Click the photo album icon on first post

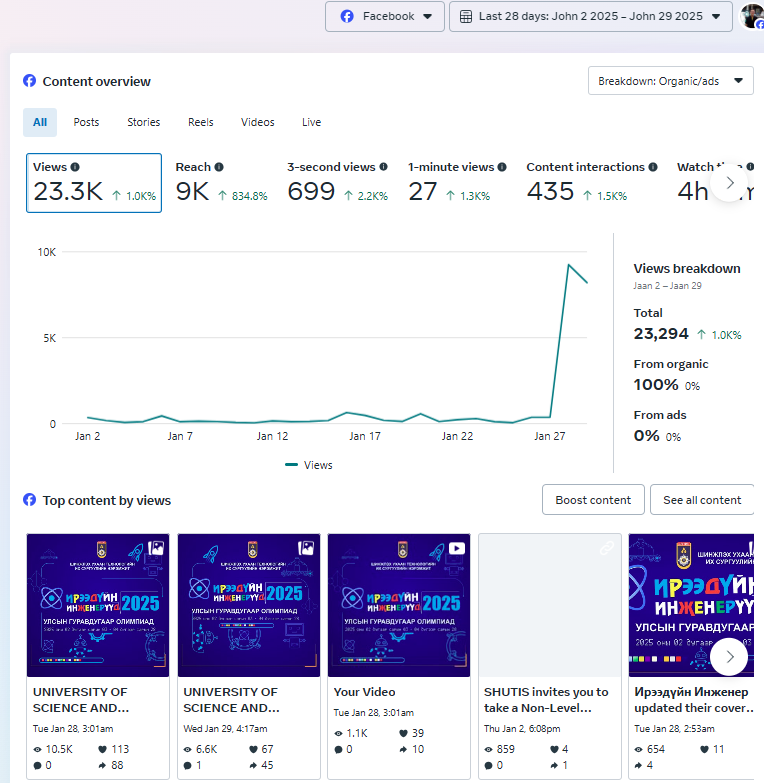point(156,548)
